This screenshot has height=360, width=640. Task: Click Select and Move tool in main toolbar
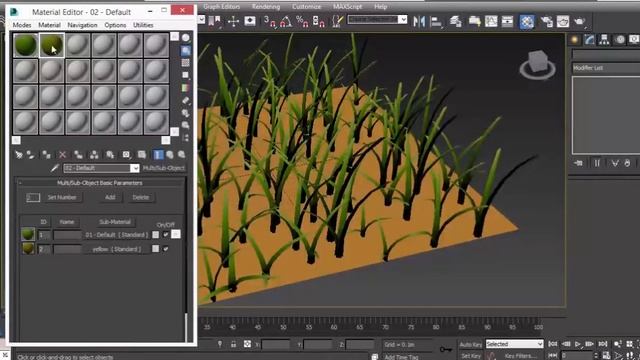tap(233, 21)
